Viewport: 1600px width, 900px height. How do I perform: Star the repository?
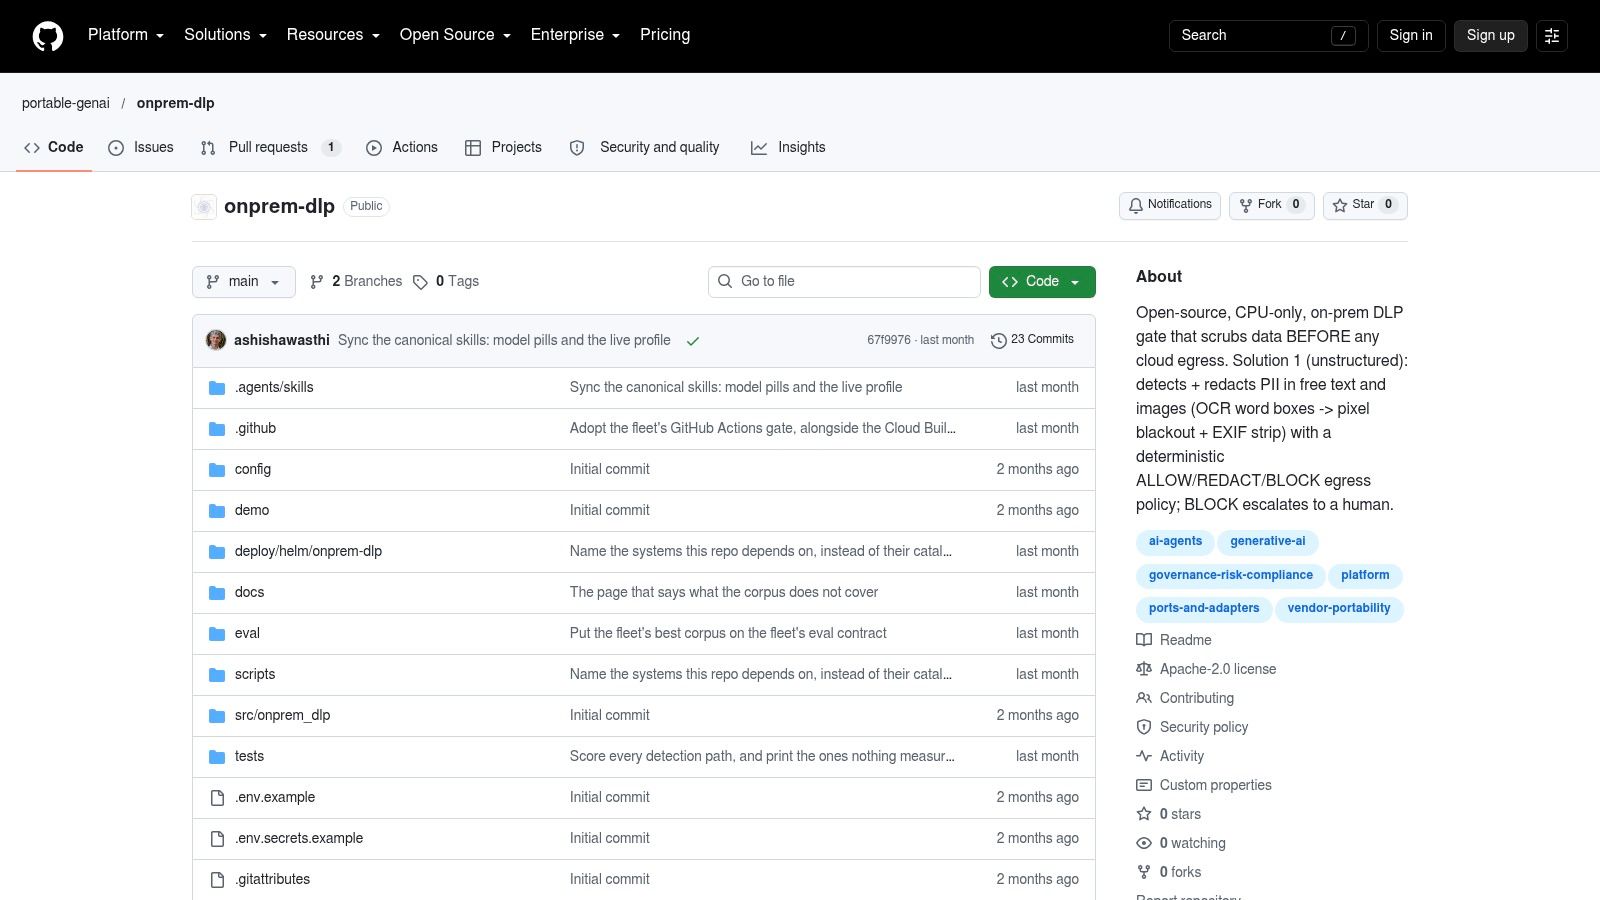pos(1365,205)
